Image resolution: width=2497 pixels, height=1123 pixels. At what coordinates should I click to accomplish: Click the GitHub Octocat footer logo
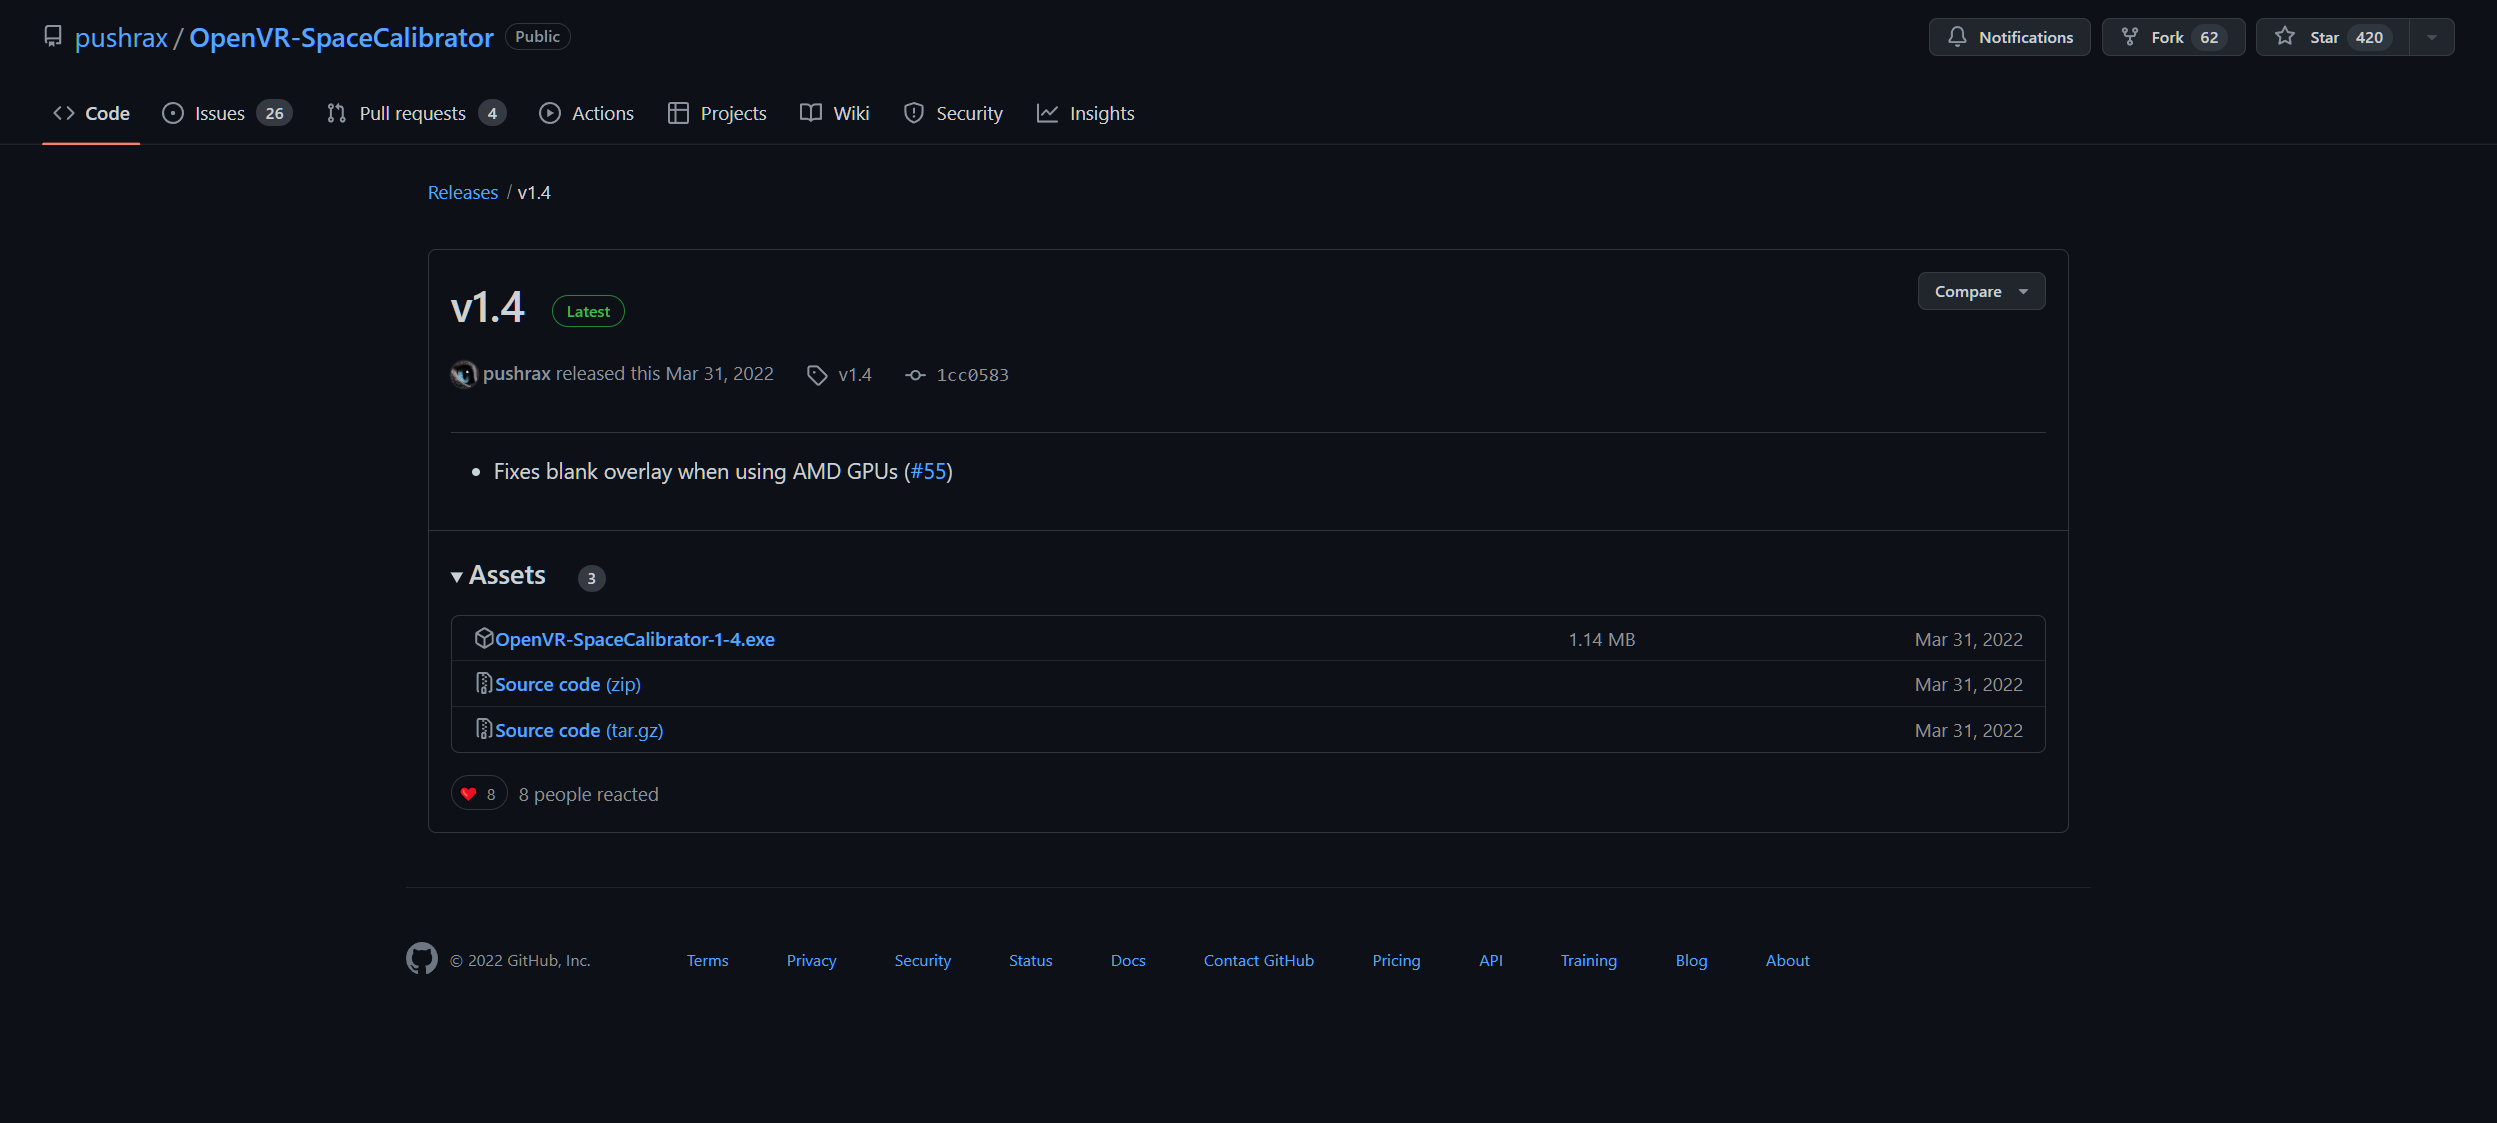(421, 958)
